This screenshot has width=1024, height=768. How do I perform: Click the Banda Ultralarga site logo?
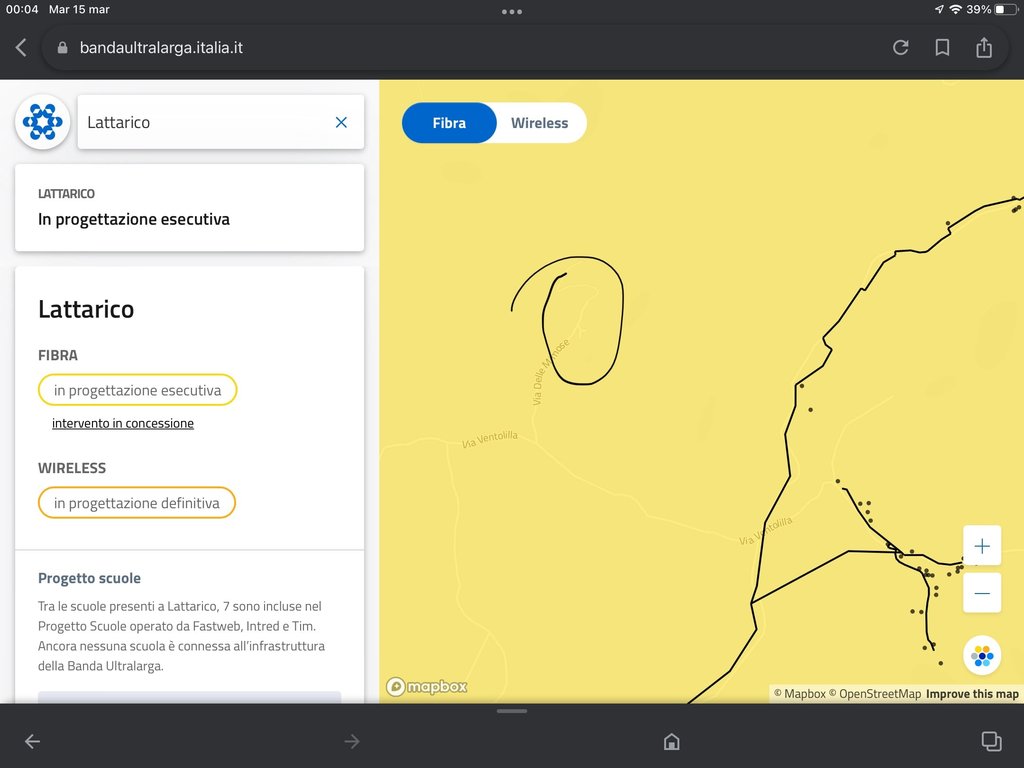pyautogui.click(x=42, y=122)
